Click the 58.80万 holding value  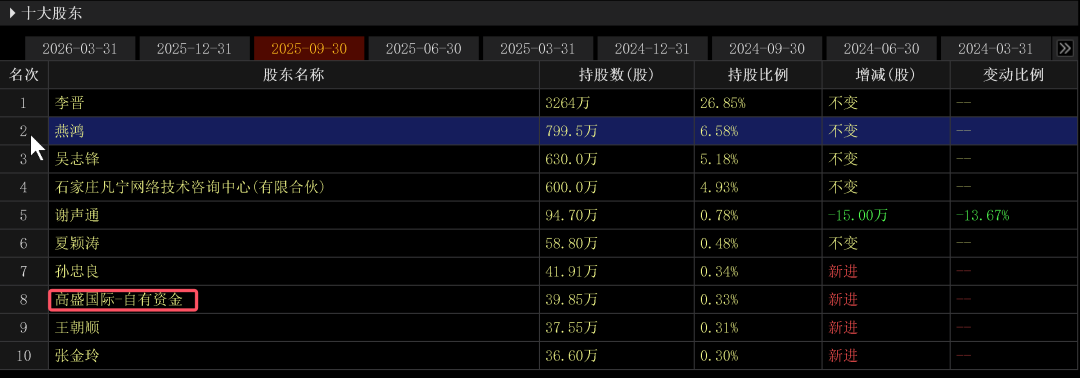571,244
